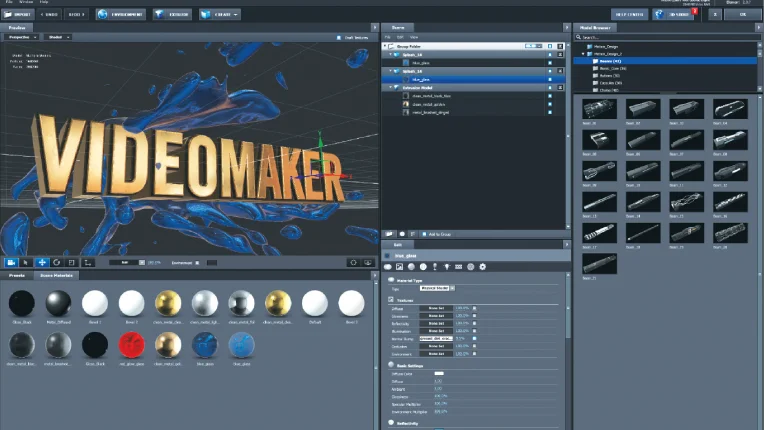Open the Perspective view dropdown
764x430 pixels.
(21, 37)
